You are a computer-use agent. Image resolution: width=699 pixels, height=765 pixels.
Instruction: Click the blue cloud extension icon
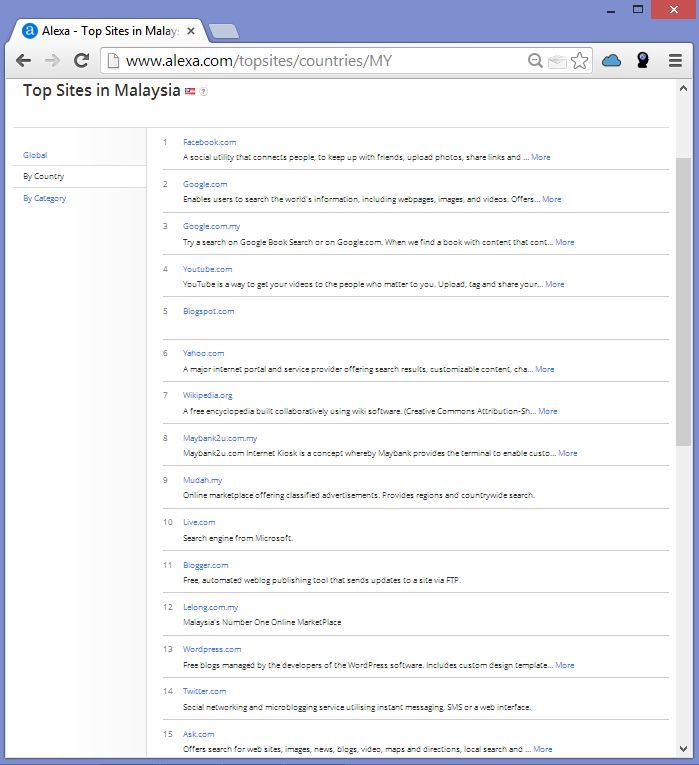pos(611,60)
